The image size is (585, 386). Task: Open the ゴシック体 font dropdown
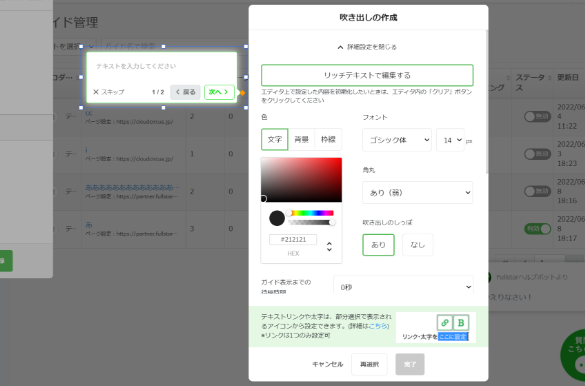click(397, 140)
